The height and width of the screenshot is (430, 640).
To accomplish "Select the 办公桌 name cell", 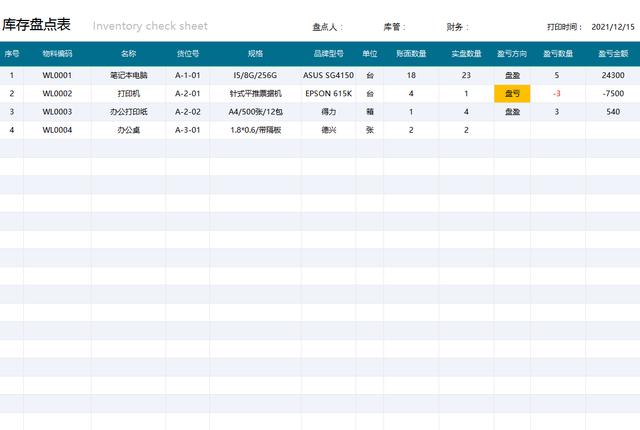I will click(x=128, y=130).
